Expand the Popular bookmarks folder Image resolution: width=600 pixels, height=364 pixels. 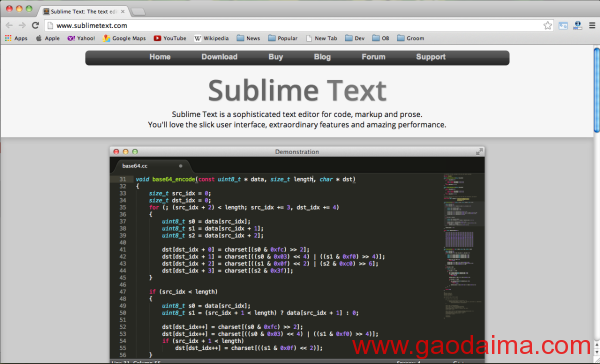pyautogui.click(x=283, y=38)
